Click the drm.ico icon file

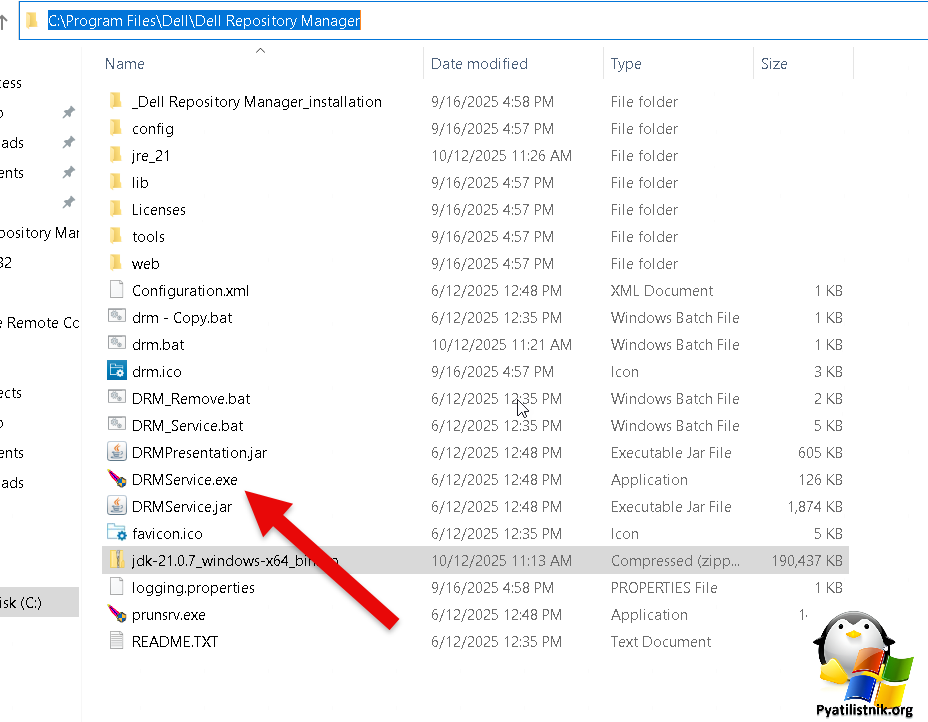[117, 372]
